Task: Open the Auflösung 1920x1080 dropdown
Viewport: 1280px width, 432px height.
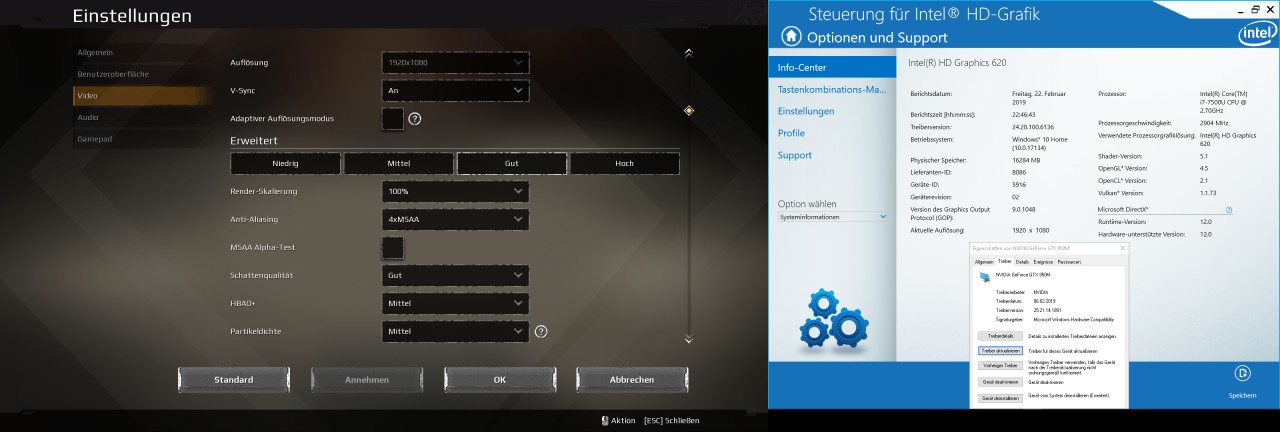Action: [455, 63]
